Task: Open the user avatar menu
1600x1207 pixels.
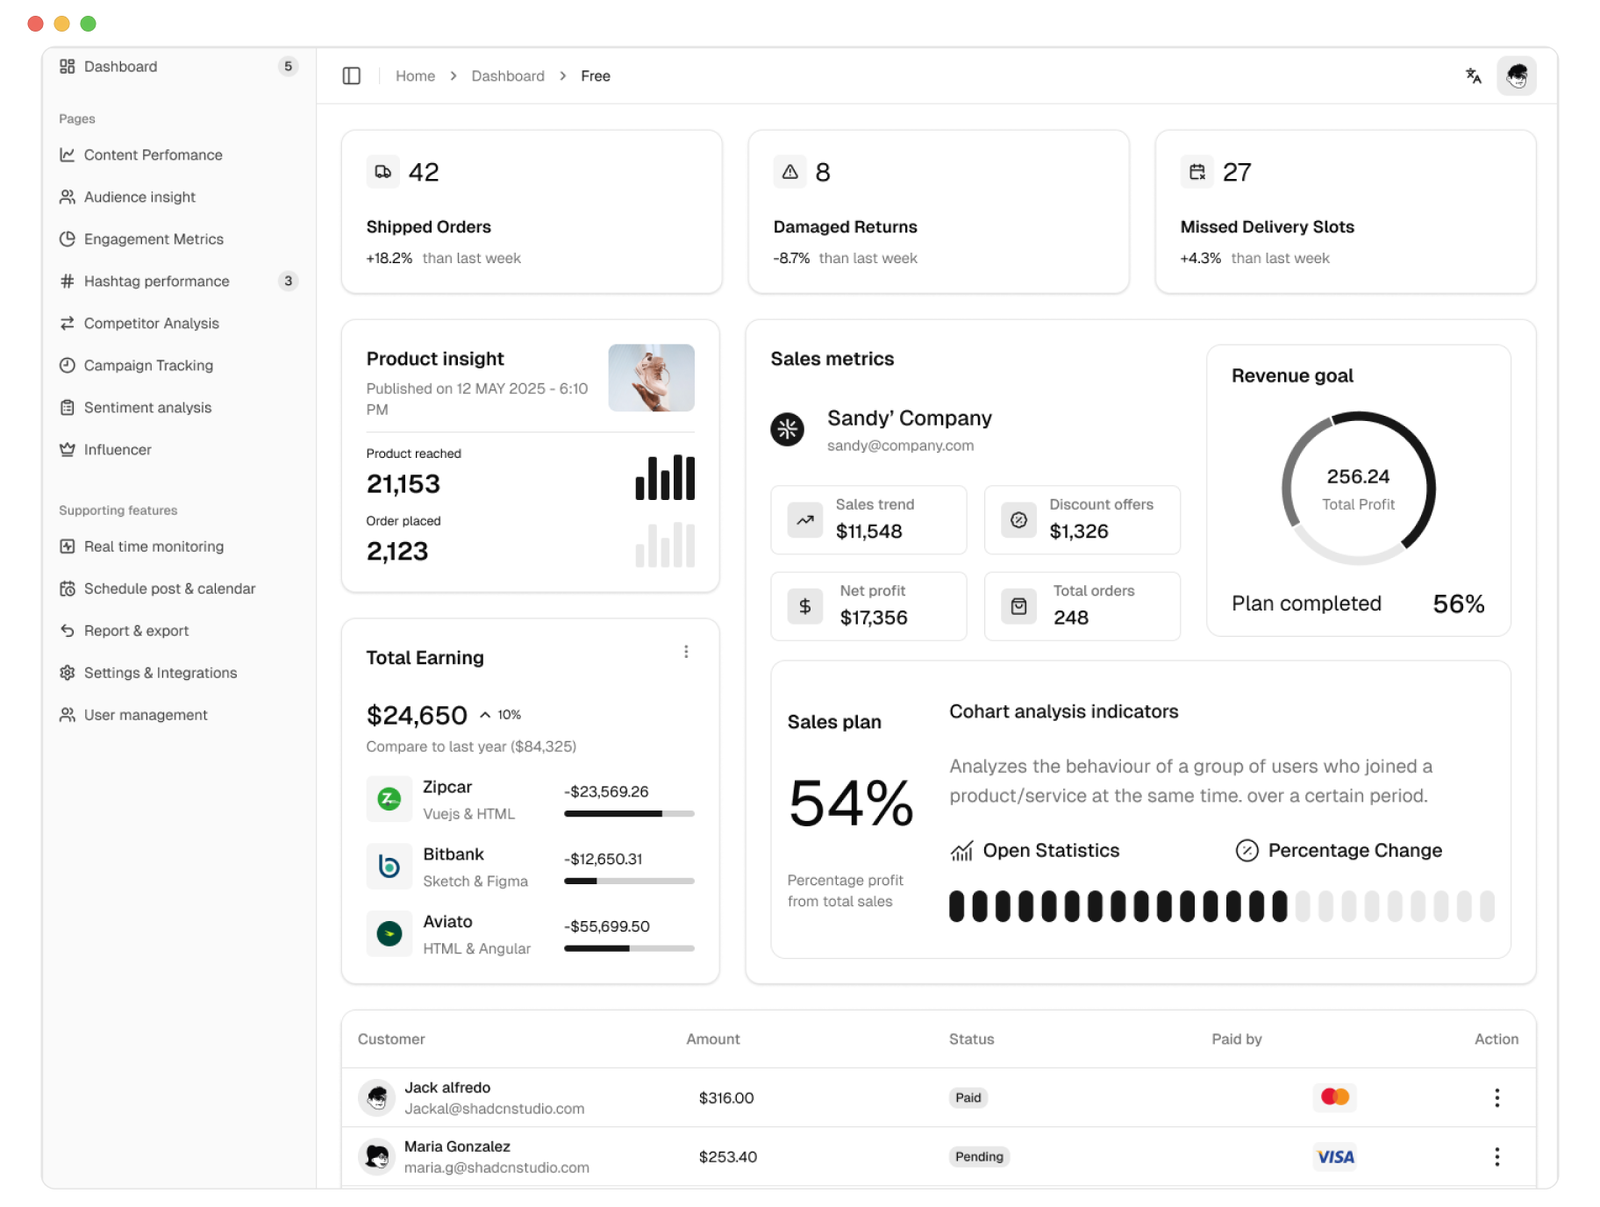Action: click(1516, 76)
